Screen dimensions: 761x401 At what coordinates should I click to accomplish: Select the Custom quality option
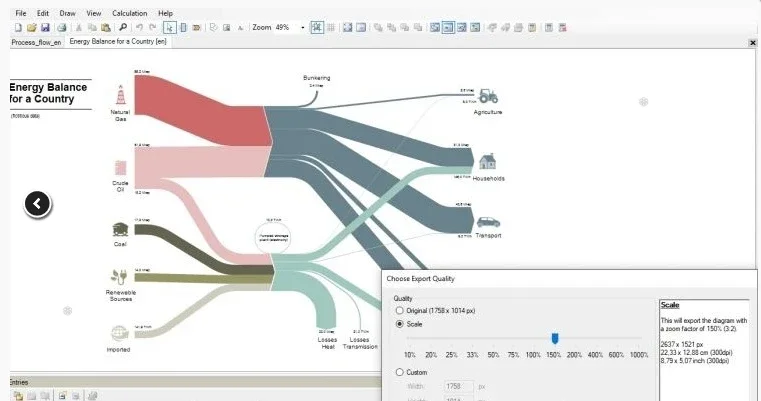coord(400,372)
